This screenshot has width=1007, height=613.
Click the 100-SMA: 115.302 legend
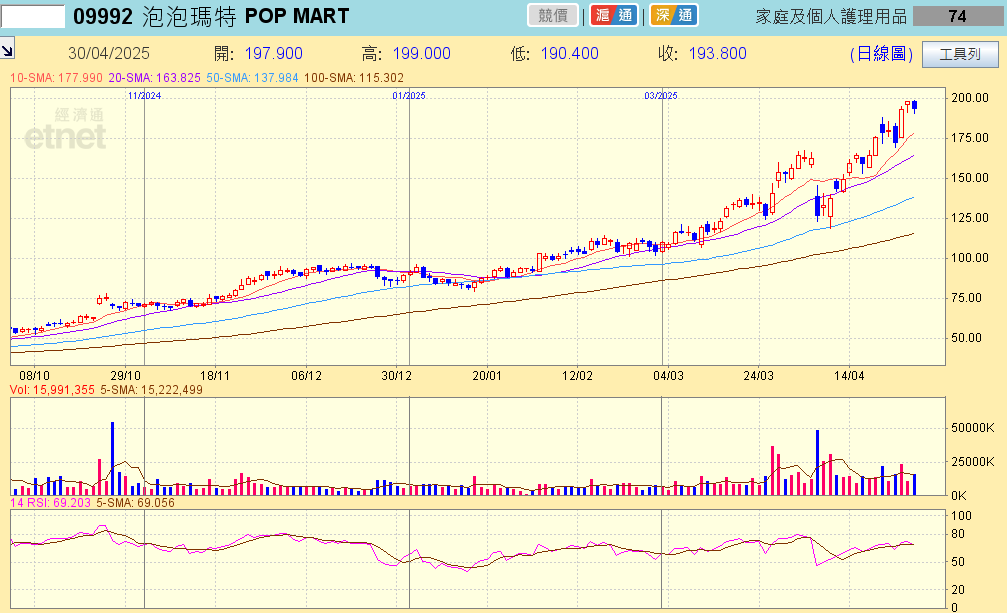pos(354,78)
